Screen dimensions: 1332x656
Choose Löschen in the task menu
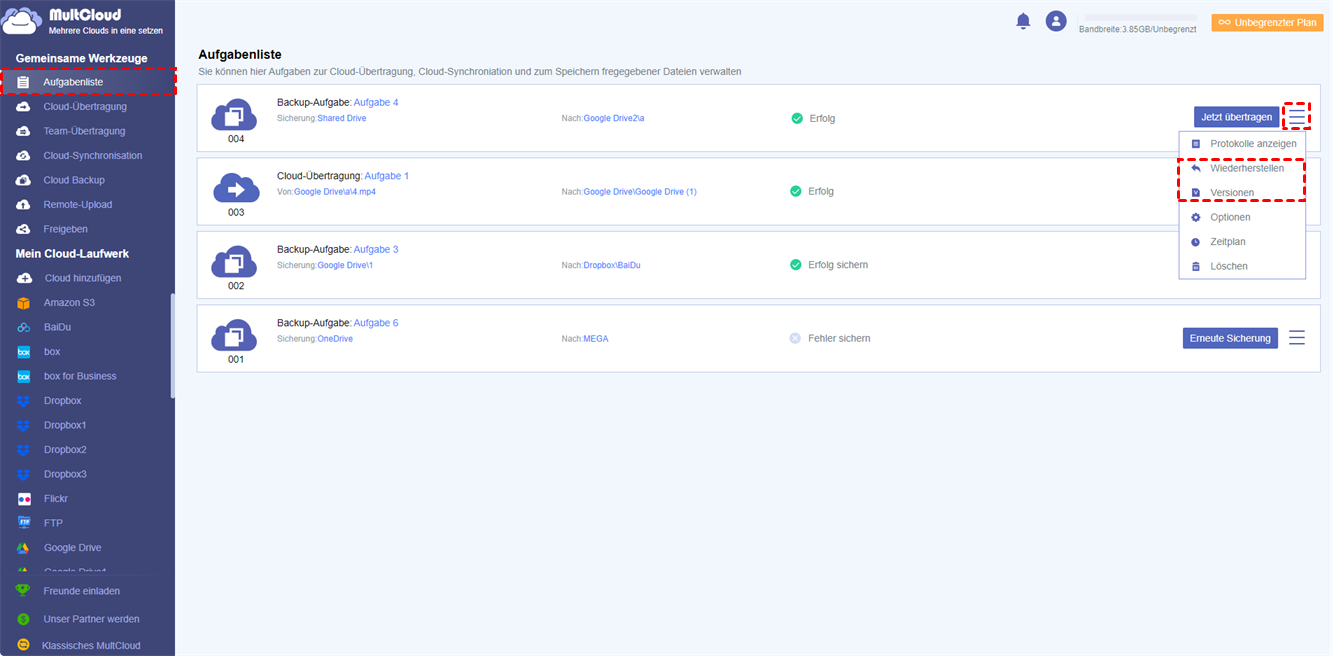[x=1228, y=267]
